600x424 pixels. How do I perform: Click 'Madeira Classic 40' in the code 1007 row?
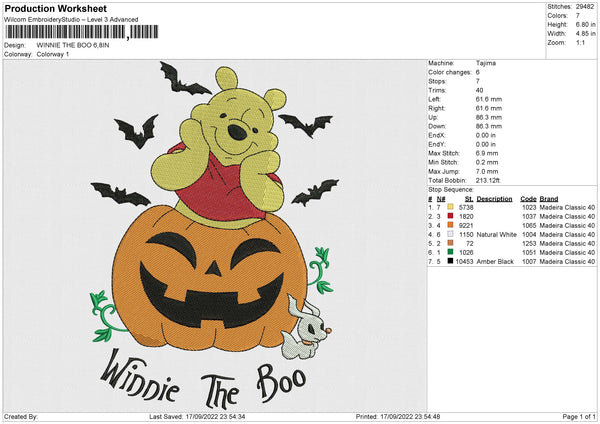567,261
